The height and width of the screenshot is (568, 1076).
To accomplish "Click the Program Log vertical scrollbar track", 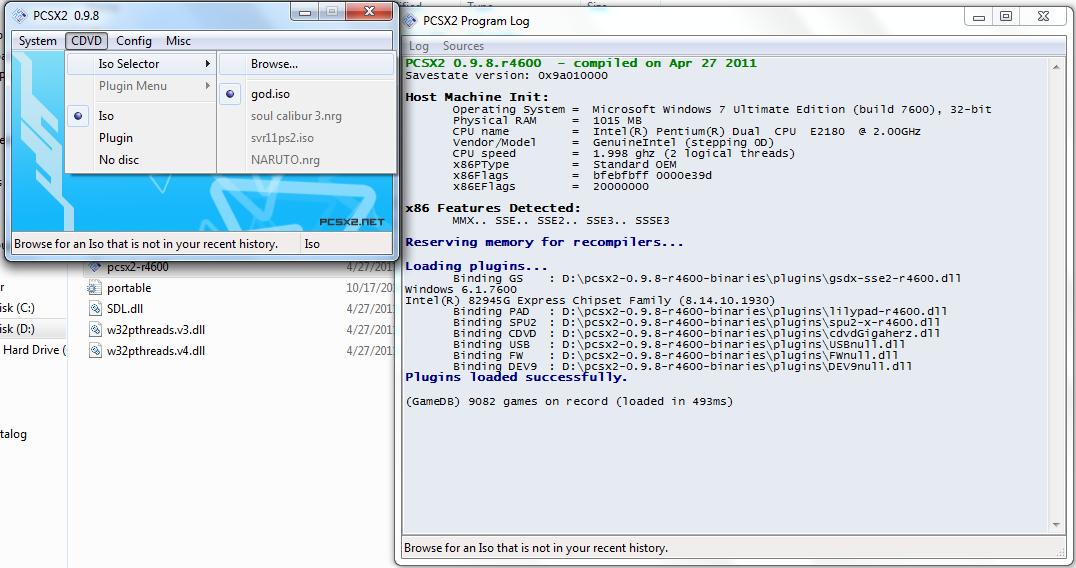I will click(1056, 295).
